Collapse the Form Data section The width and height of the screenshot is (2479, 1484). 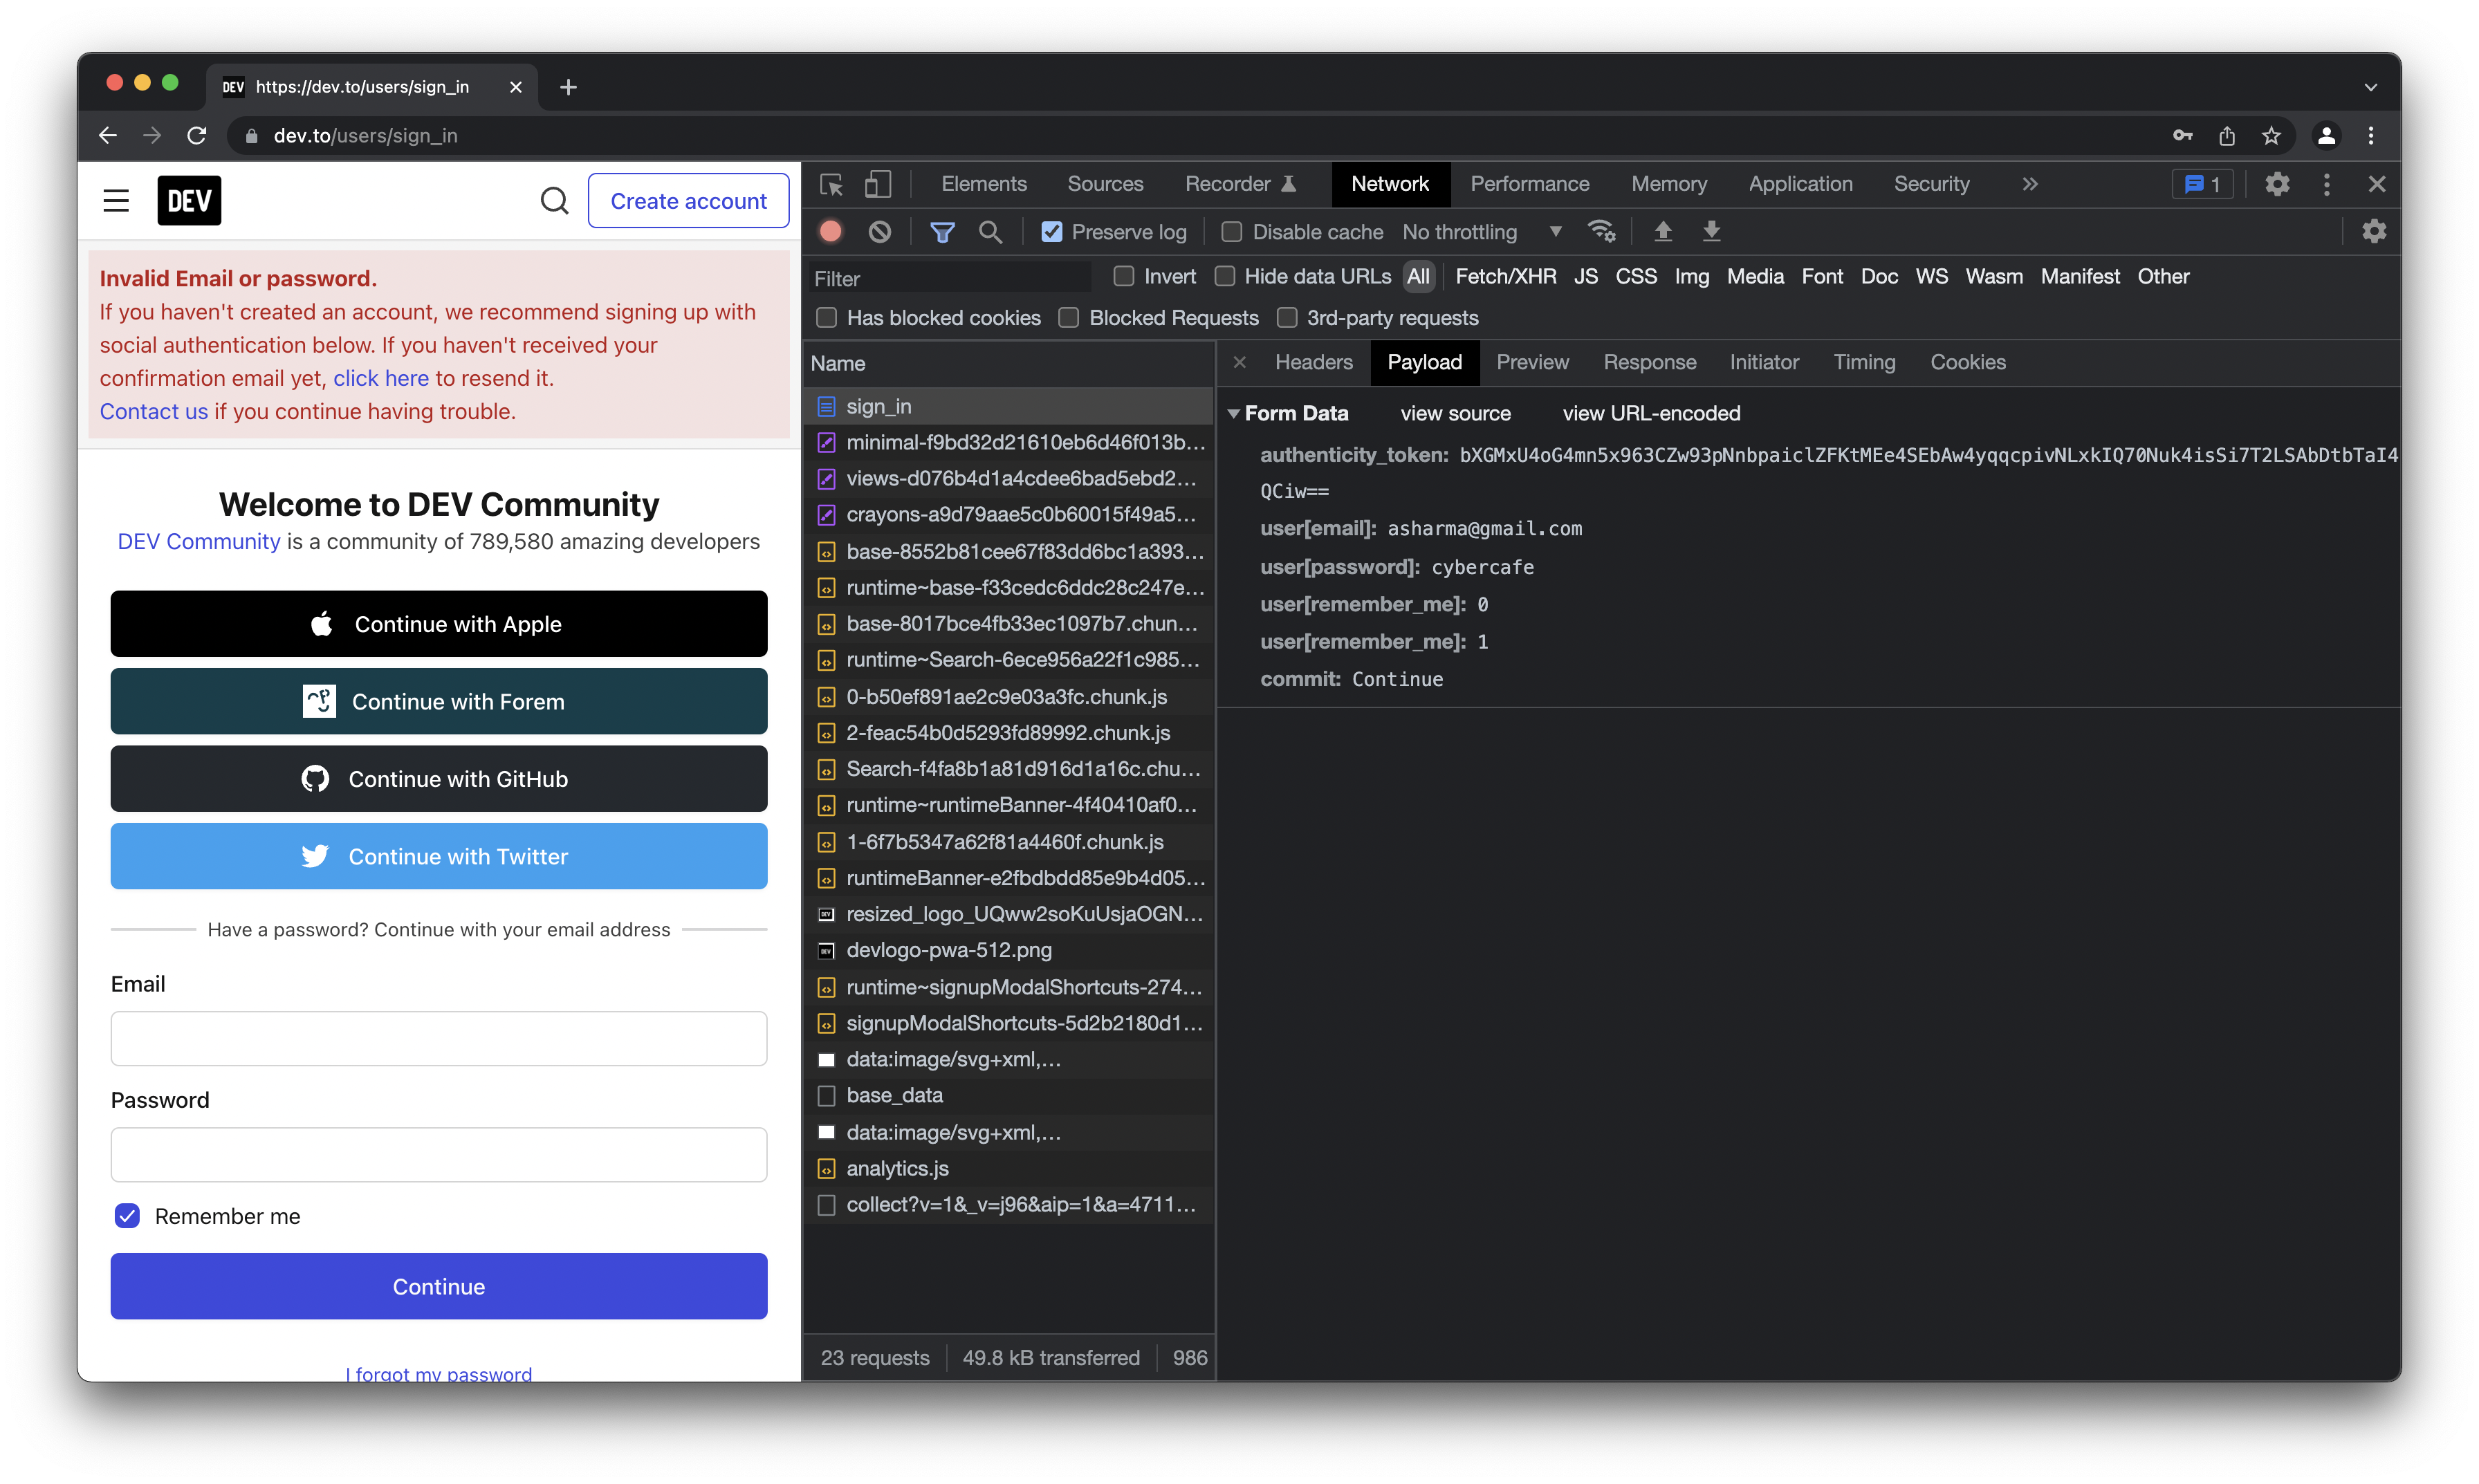(1233, 413)
